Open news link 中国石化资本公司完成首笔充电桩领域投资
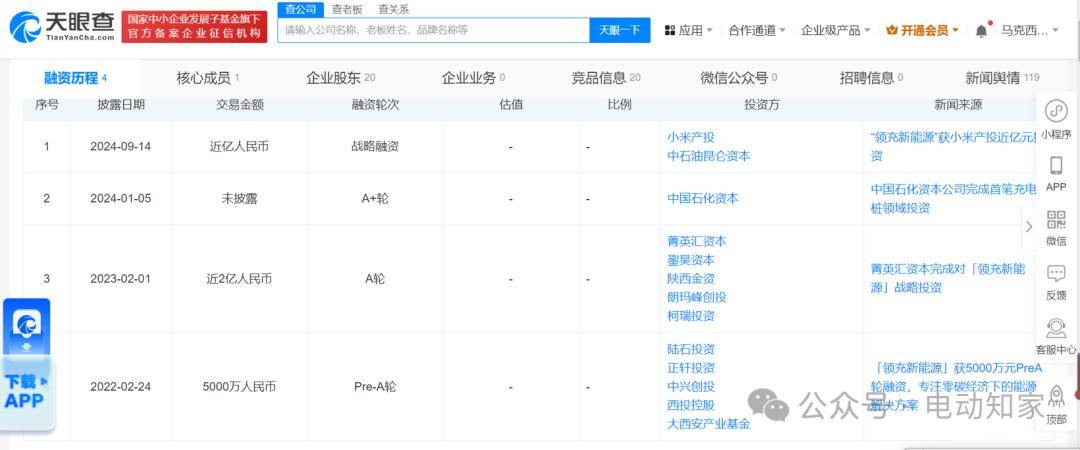The height and width of the screenshot is (450, 1080). coord(953,198)
